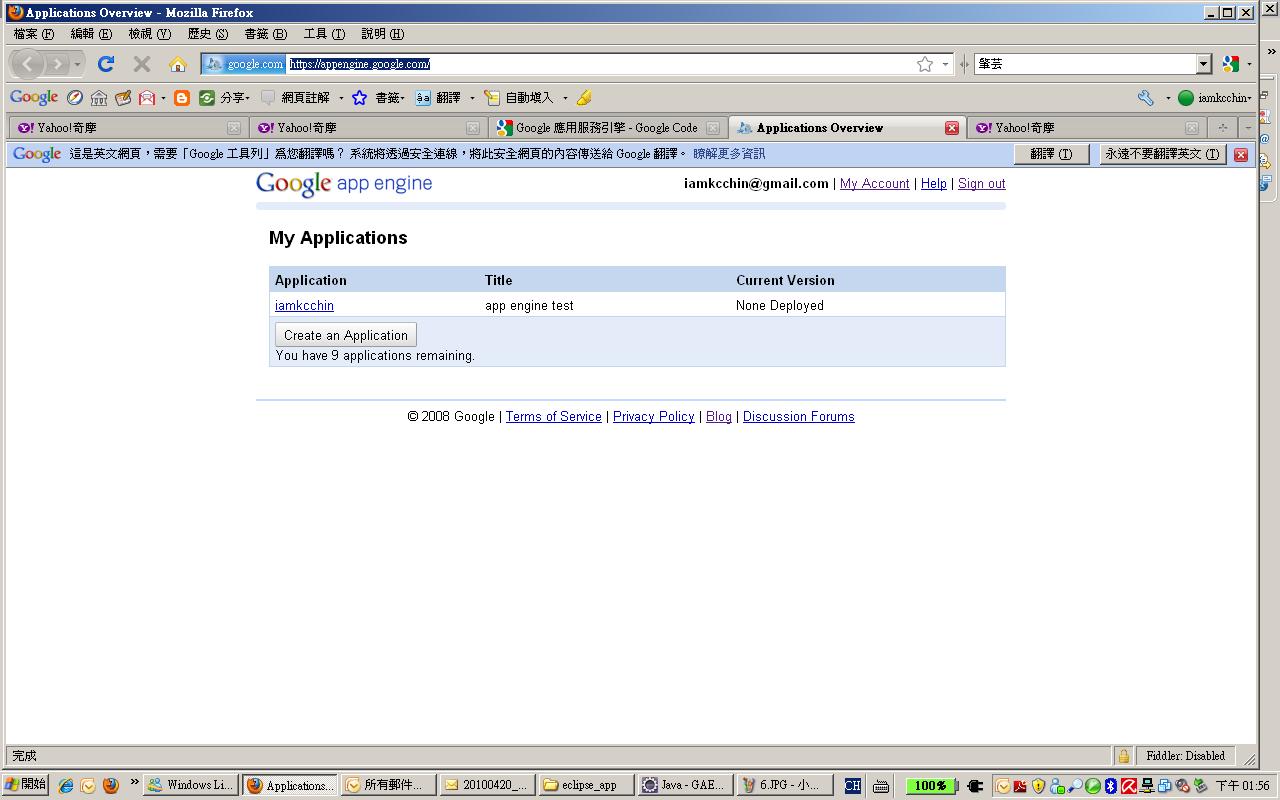Open the Terms of Service link
1280x800 pixels.
[554, 417]
